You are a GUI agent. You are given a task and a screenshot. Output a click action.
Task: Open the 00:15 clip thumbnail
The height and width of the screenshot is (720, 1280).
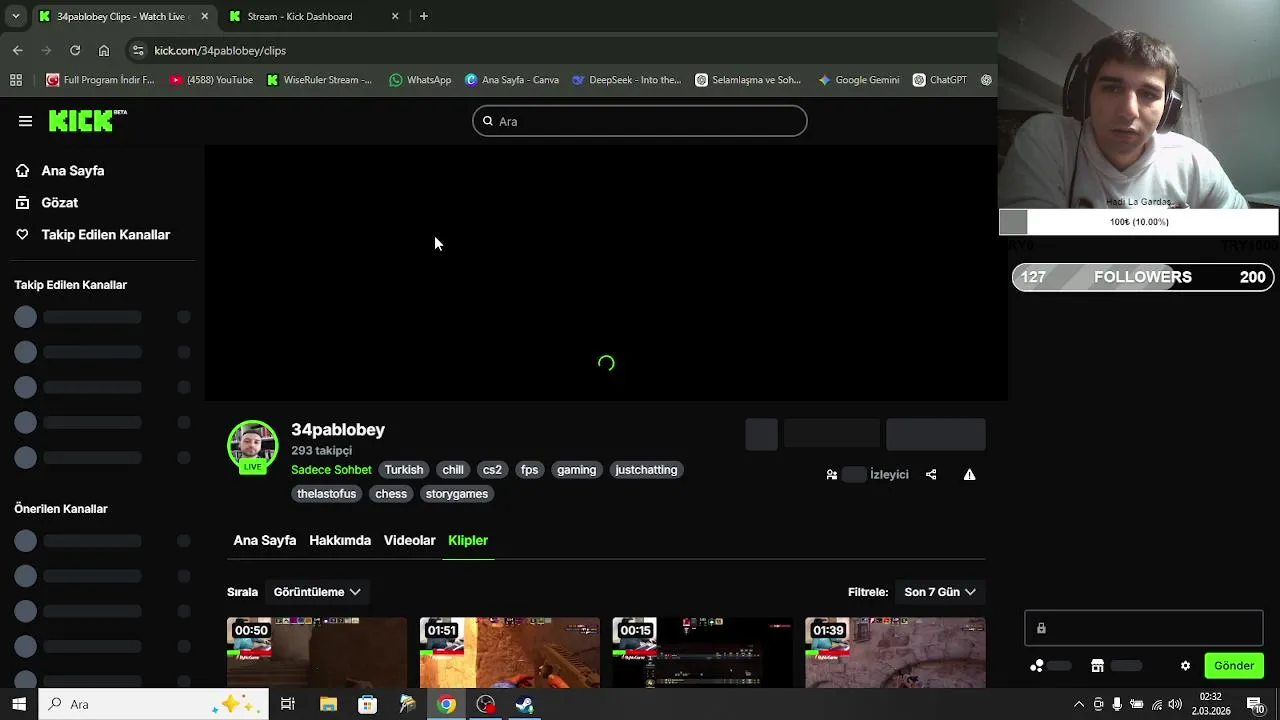[702, 653]
